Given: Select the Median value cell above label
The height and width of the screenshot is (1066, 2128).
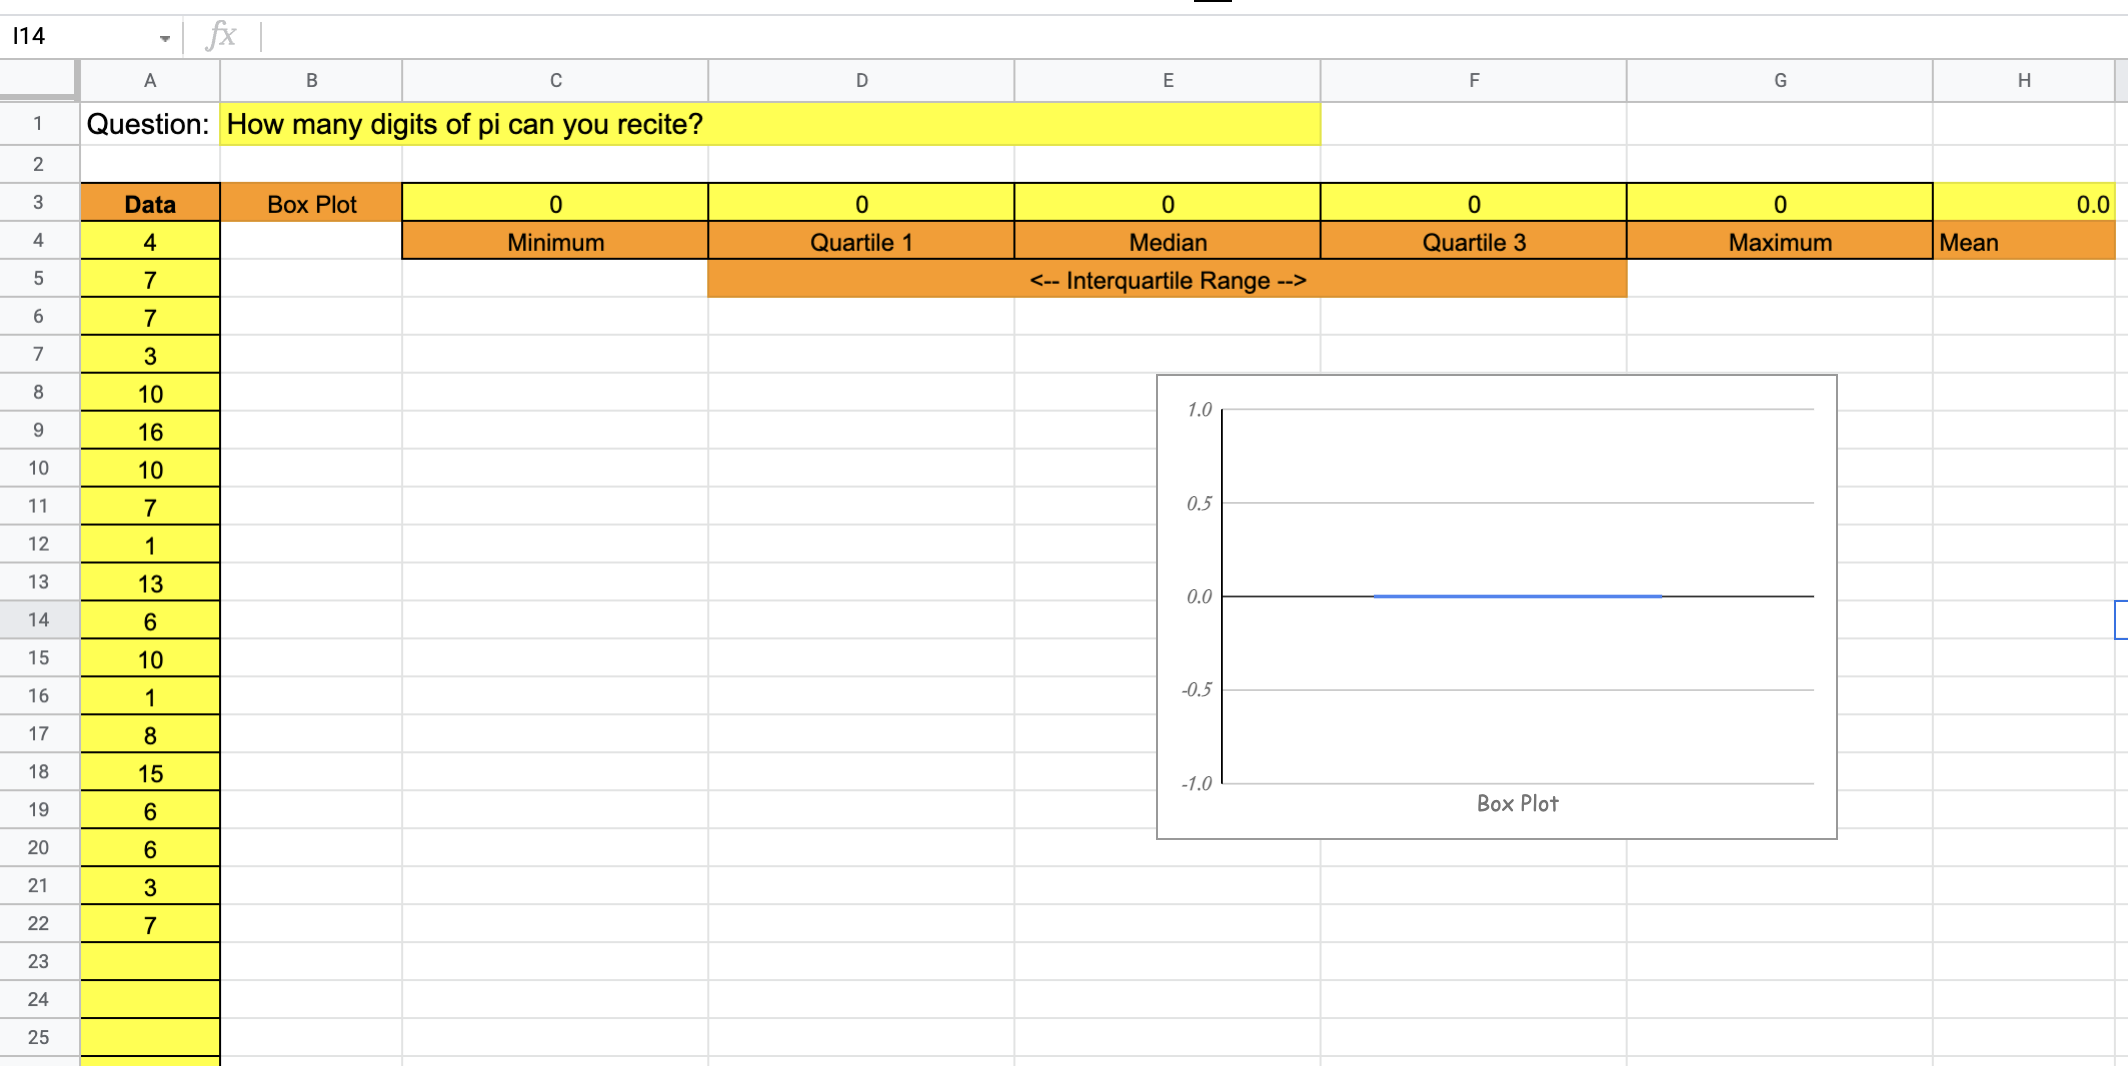Looking at the screenshot, I should [x=1167, y=204].
